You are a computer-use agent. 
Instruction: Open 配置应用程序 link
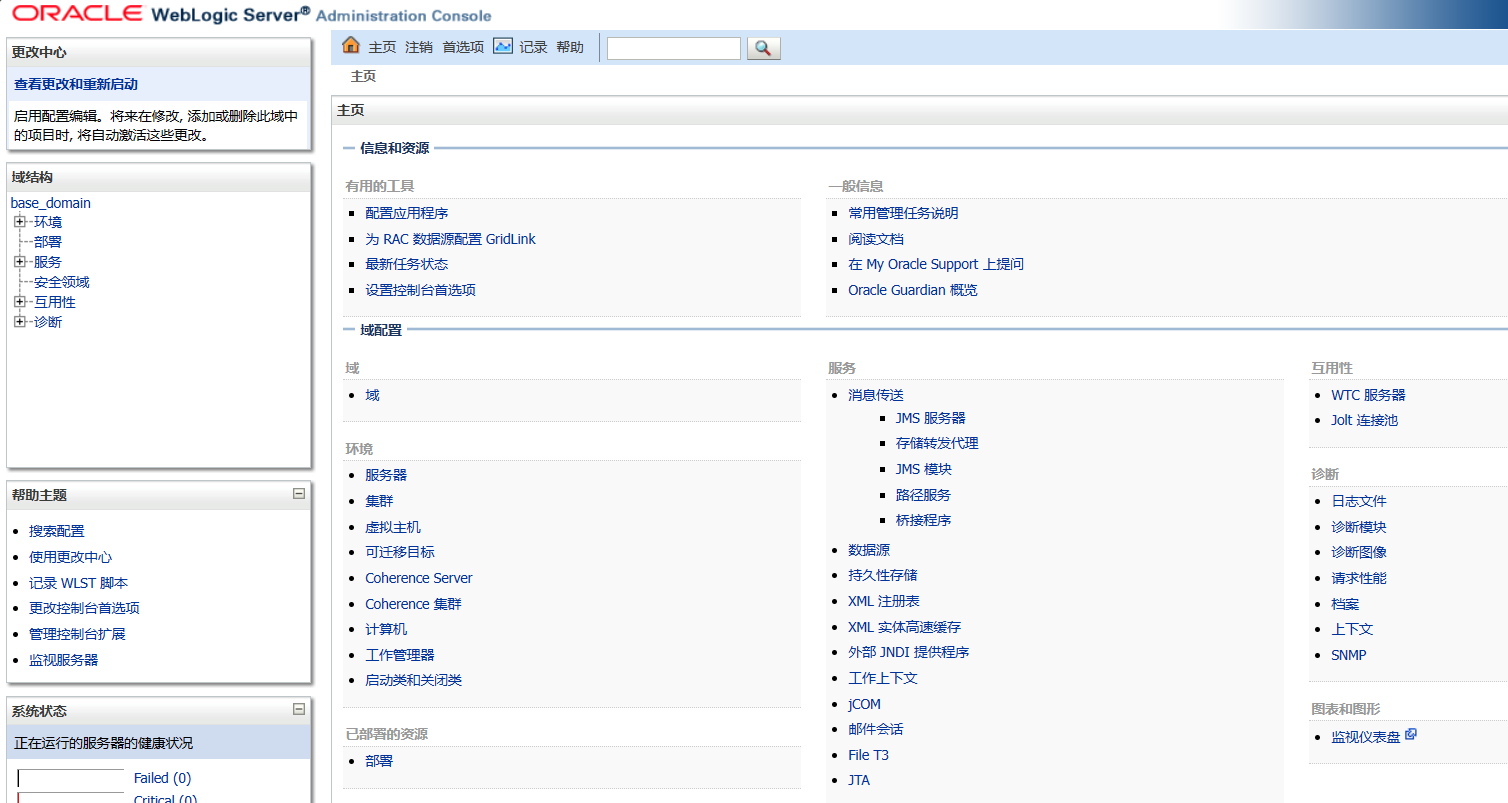coord(407,213)
